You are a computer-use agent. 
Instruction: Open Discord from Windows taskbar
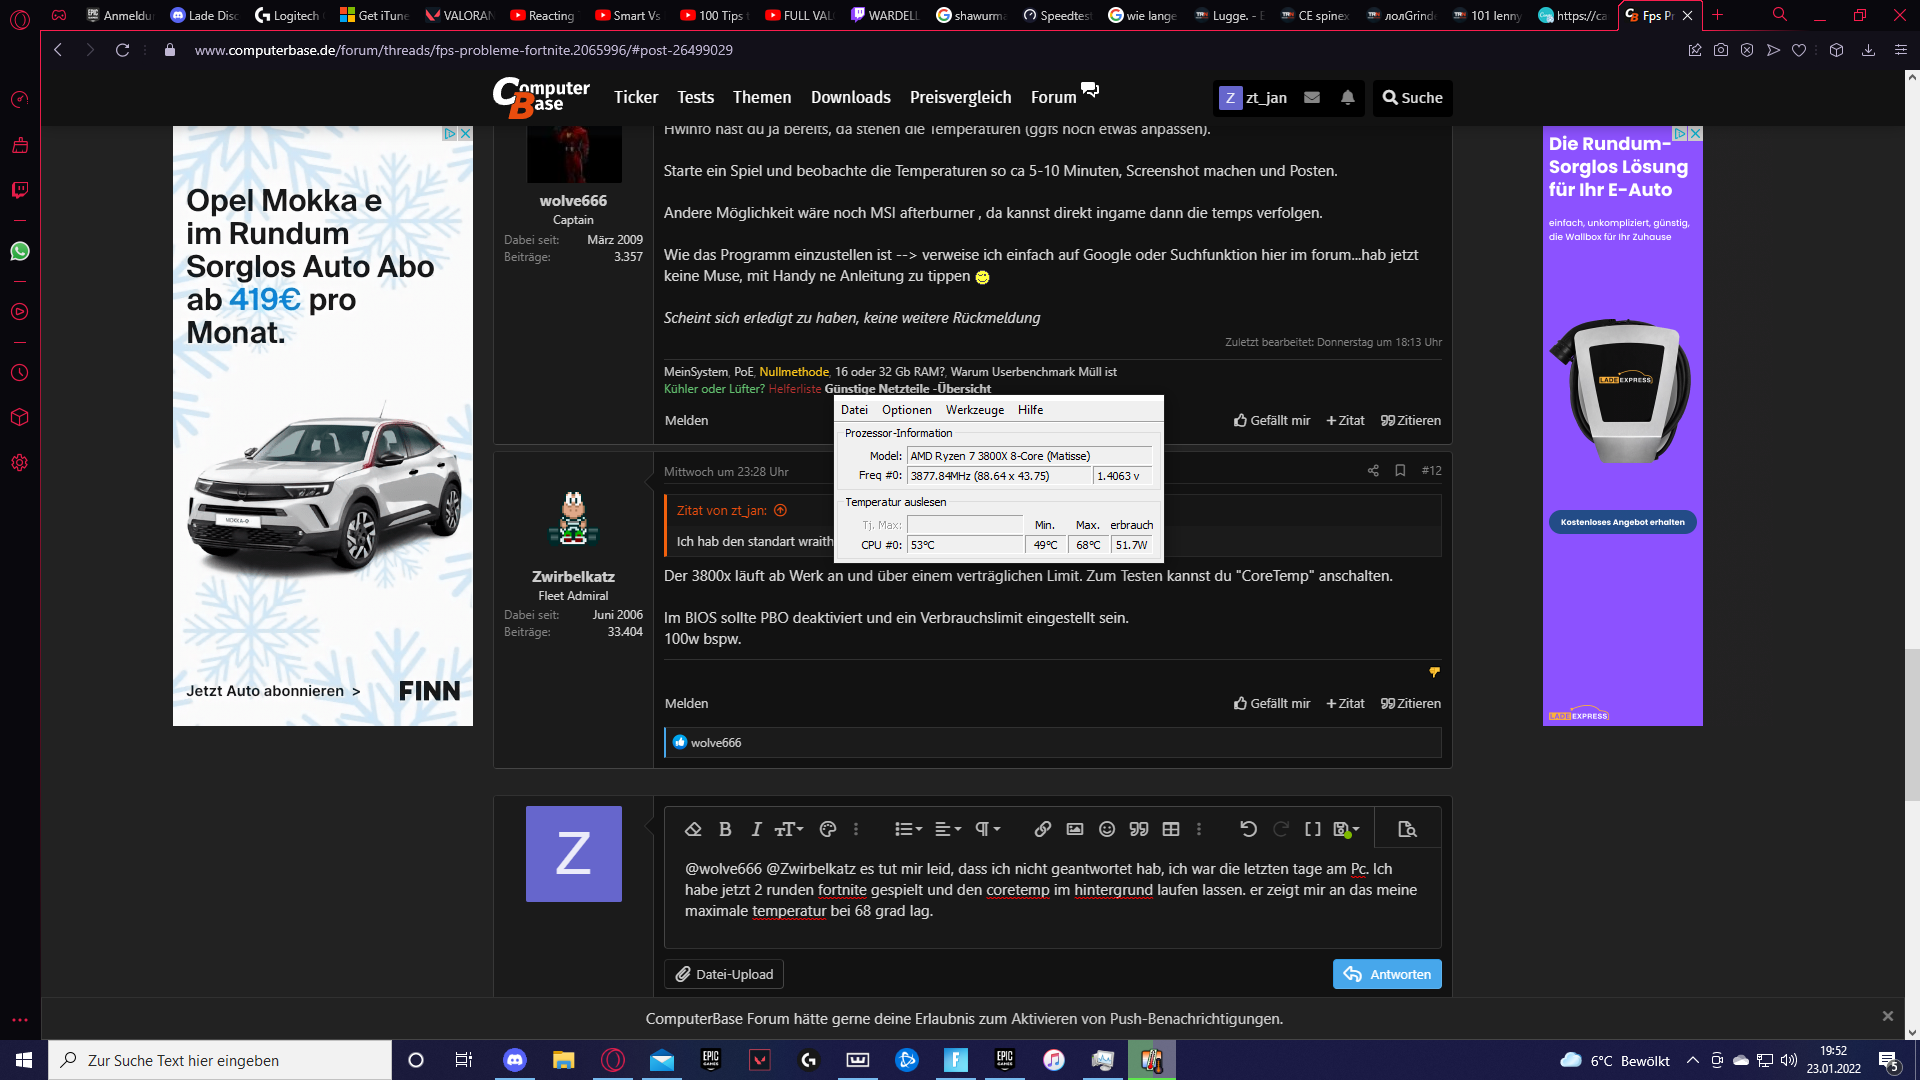click(515, 1060)
